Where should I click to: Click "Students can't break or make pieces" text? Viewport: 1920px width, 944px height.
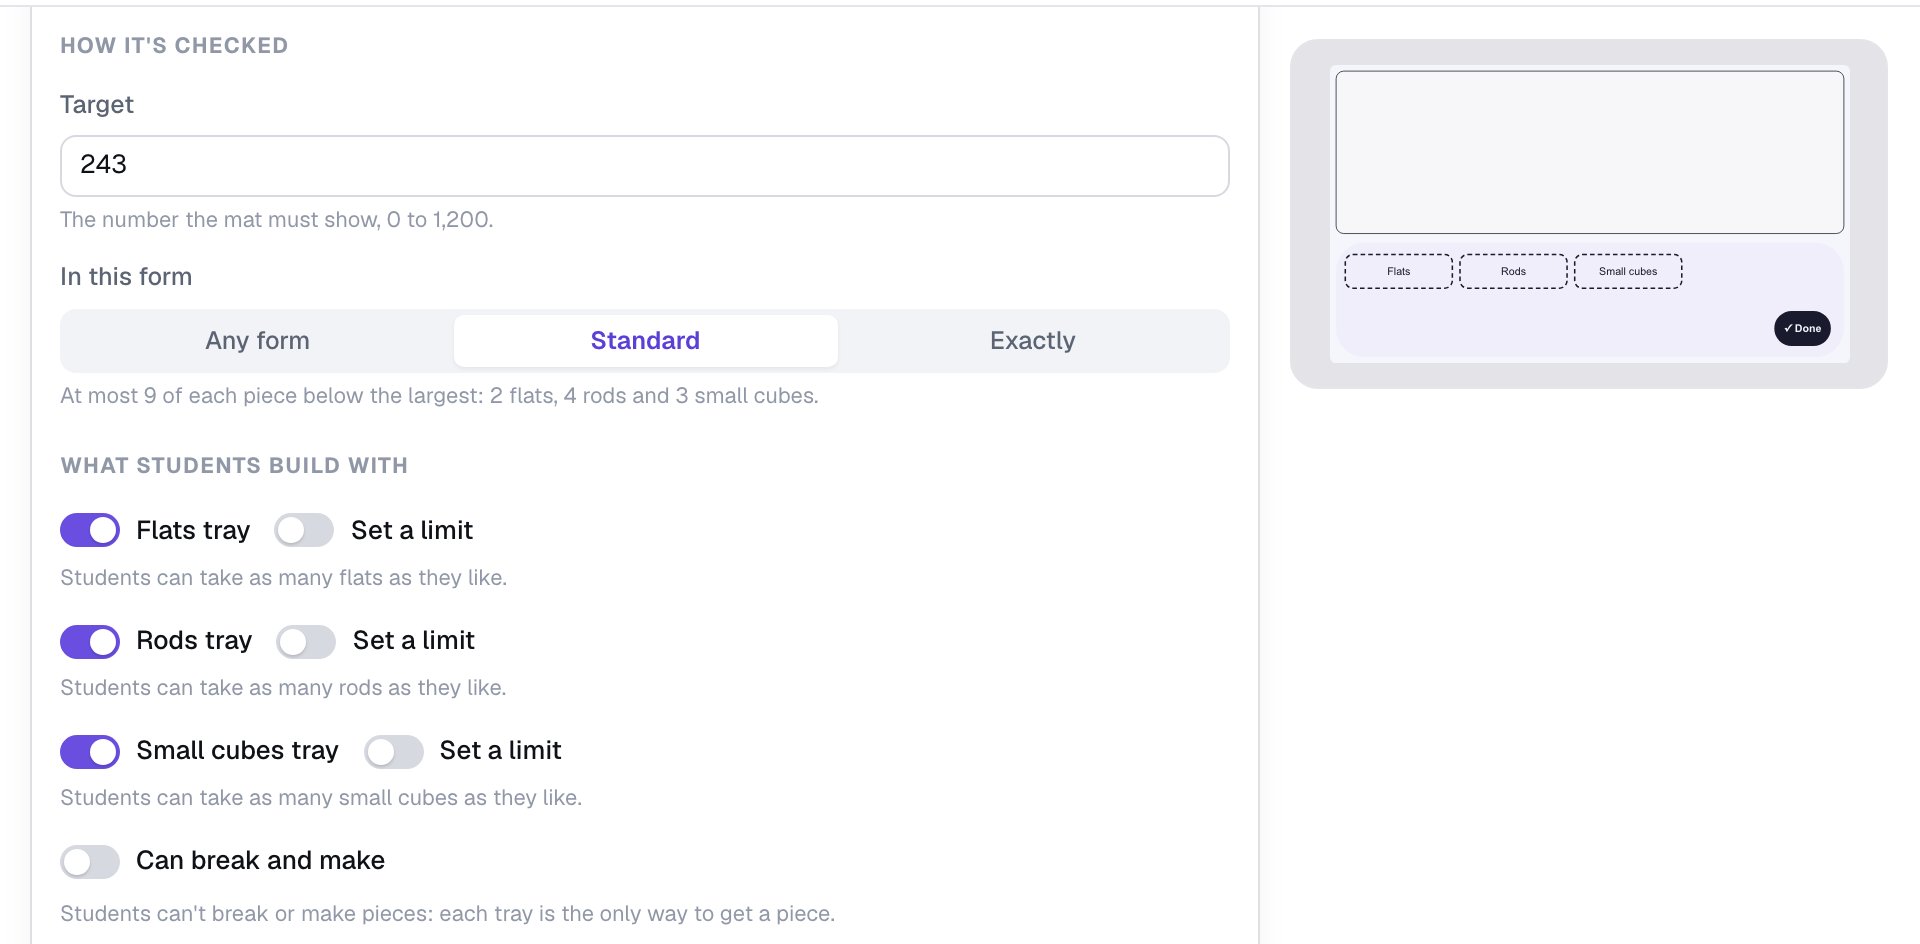tap(447, 914)
